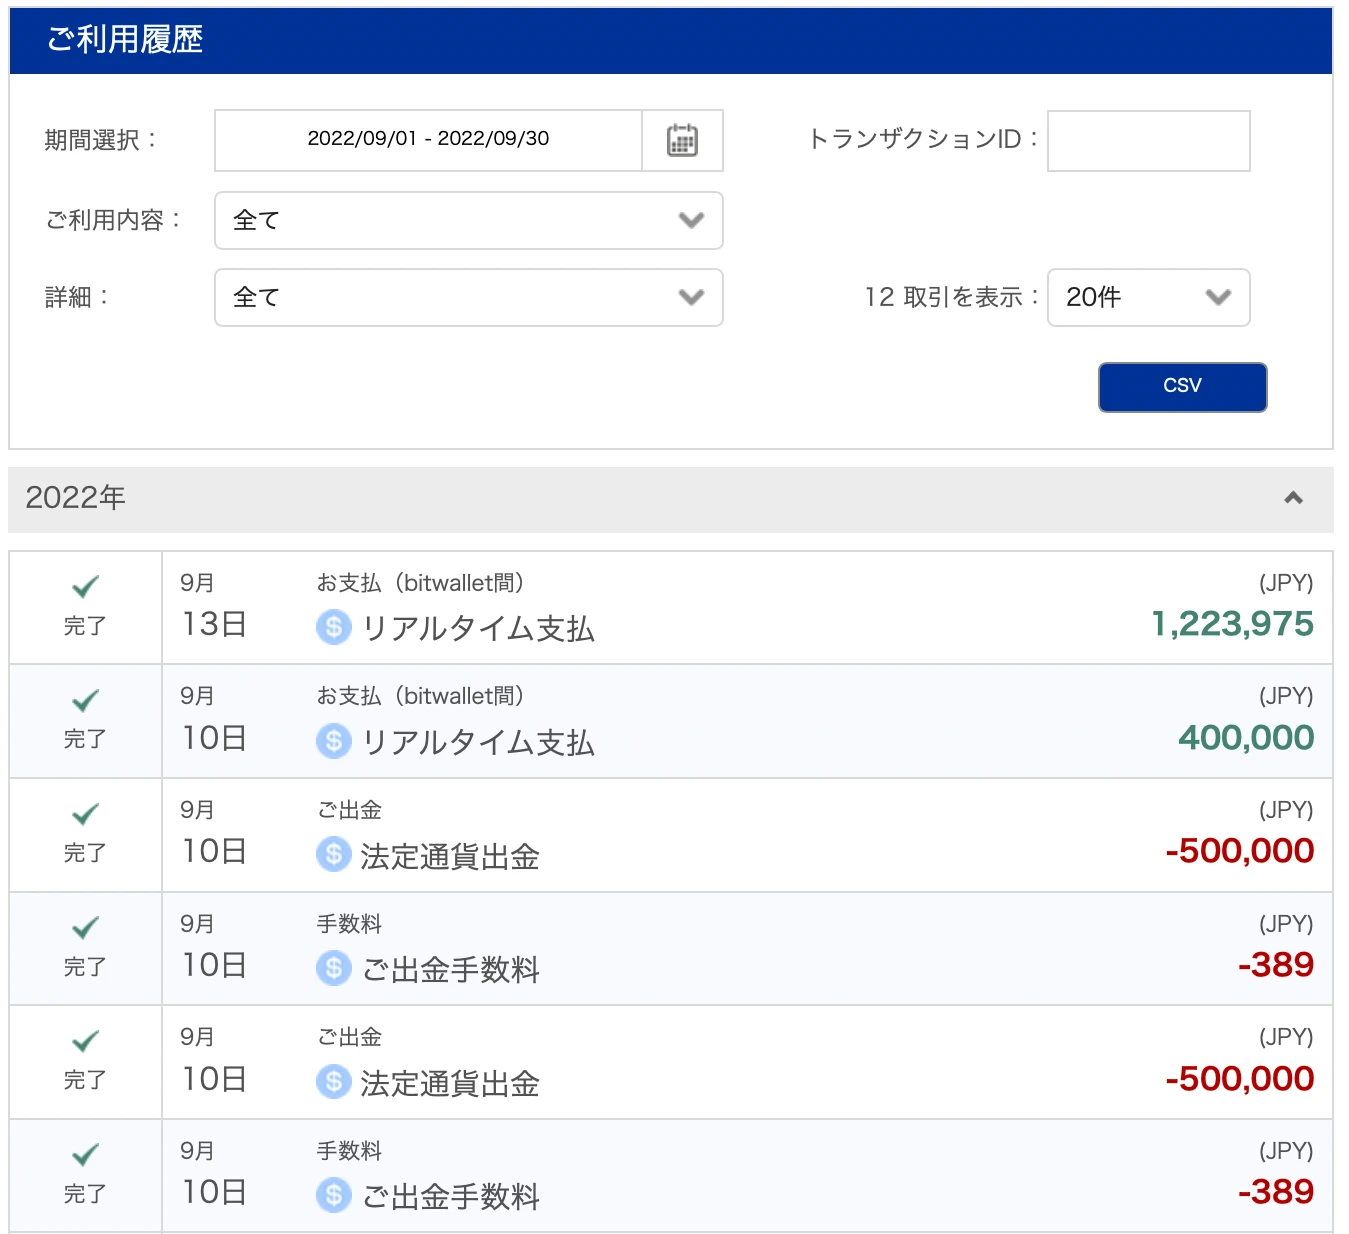The image size is (1349, 1234).
Task: Click the ご利用履歴 header title
Action: click(125, 40)
